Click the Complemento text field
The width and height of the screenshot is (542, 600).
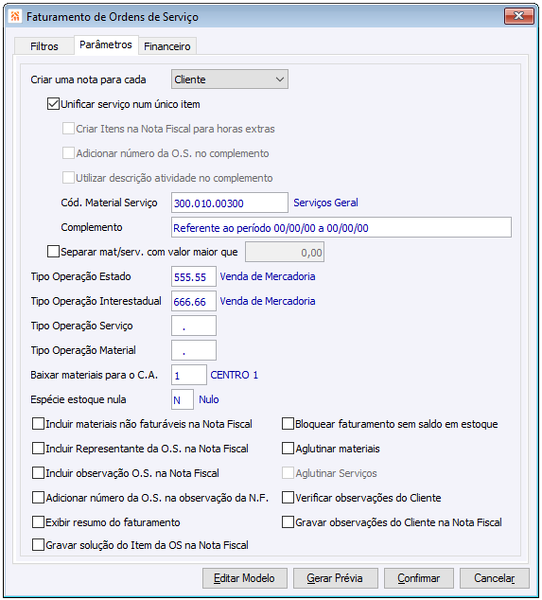point(341,228)
